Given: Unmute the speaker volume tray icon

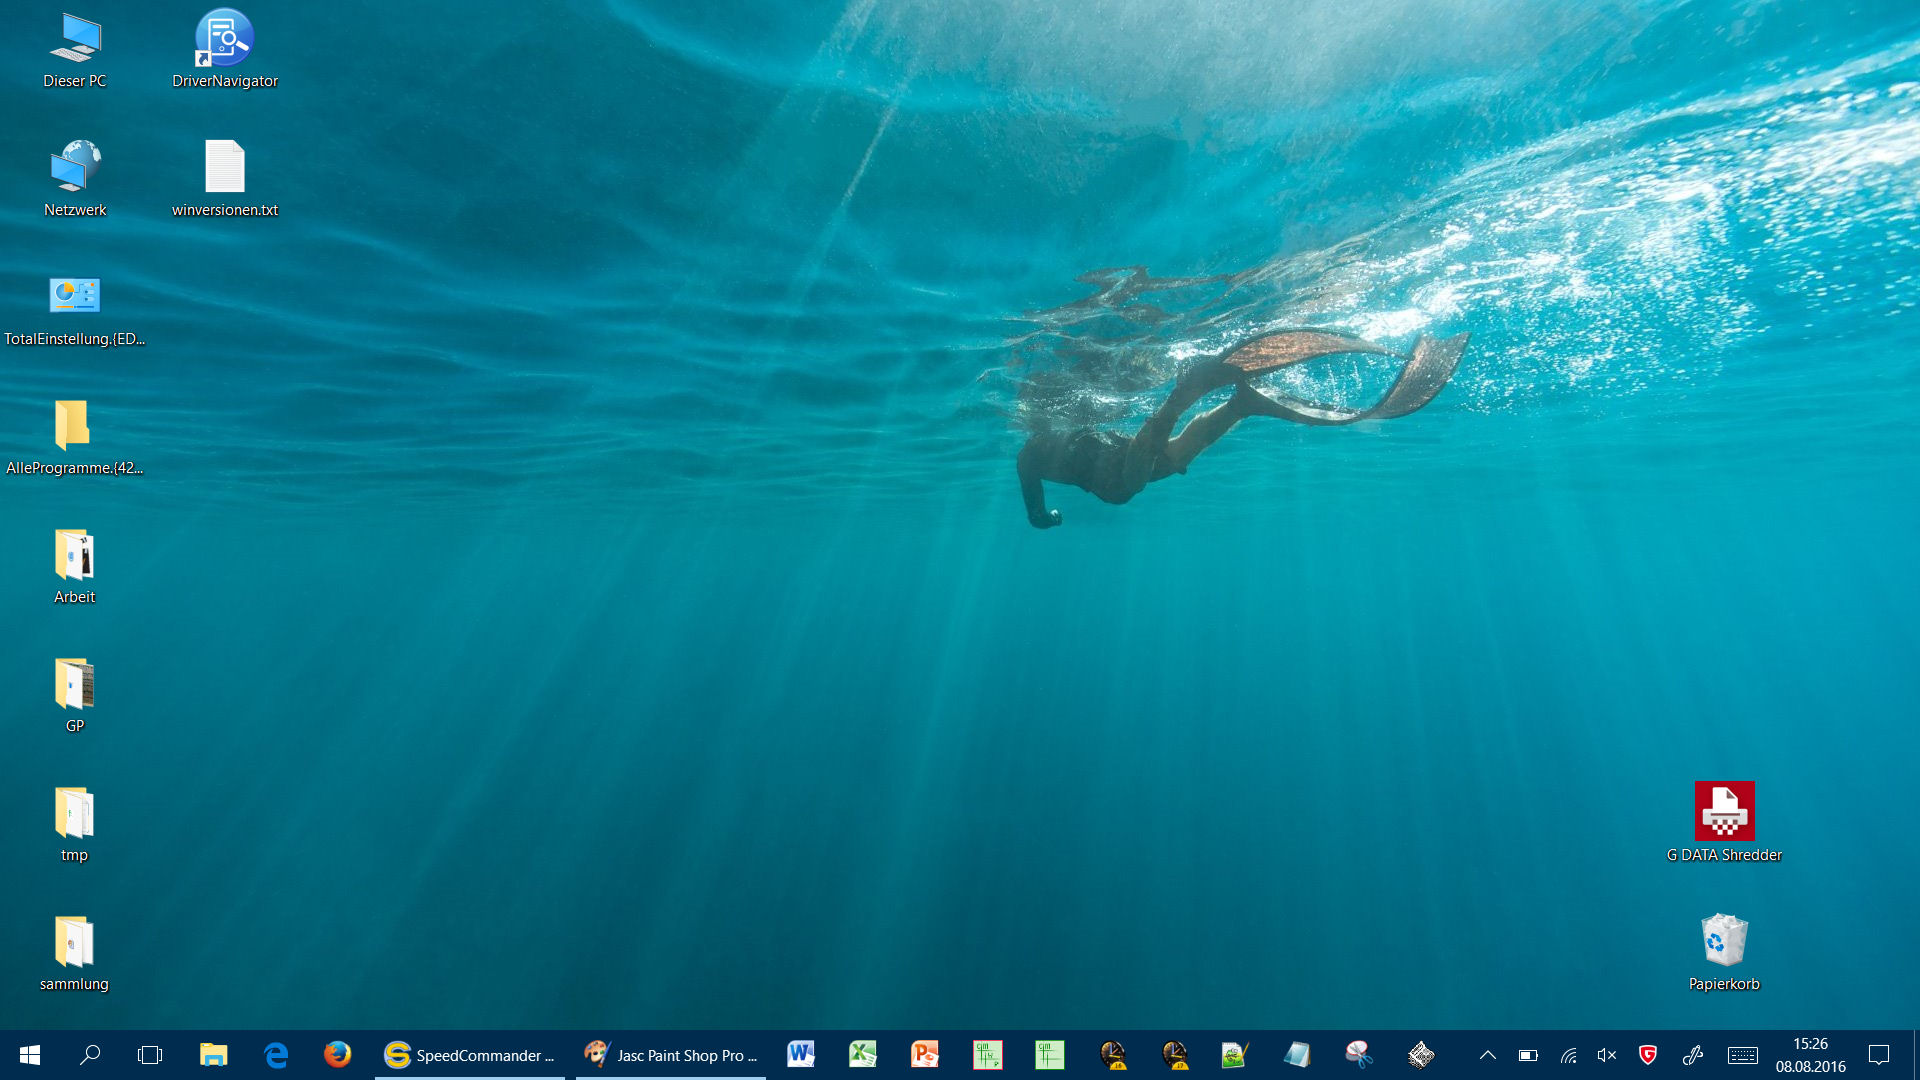Looking at the screenshot, I should tap(1607, 1055).
